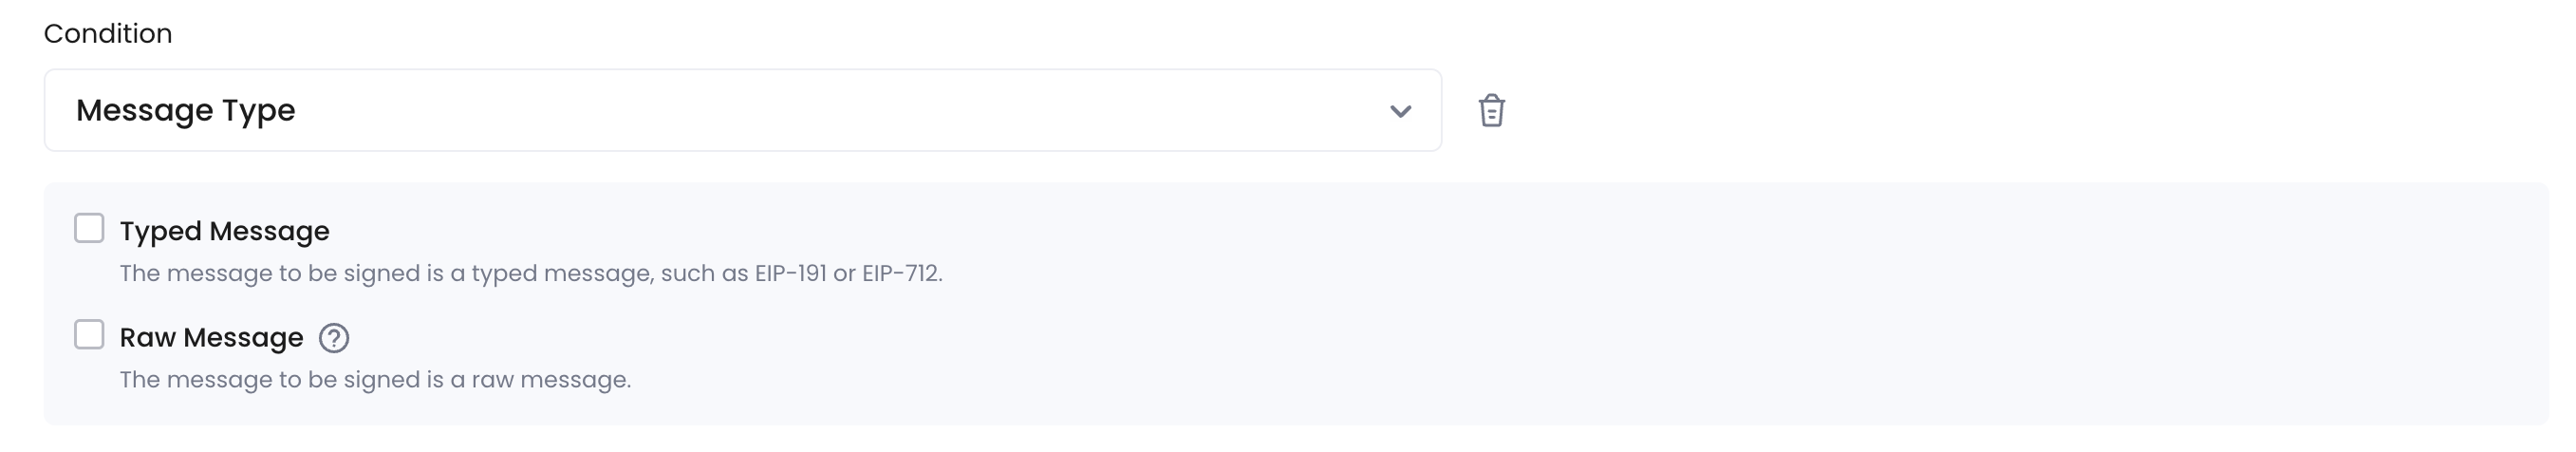Check the box beside "Typed Message"

(x=89, y=228)
